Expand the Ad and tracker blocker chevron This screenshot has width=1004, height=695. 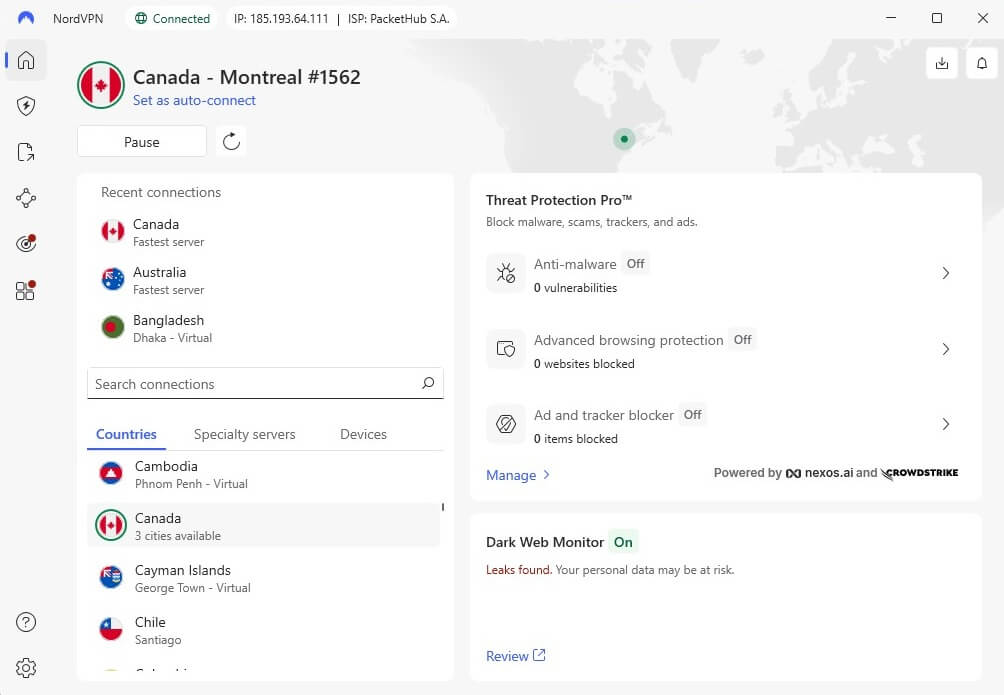click(945, 424)
